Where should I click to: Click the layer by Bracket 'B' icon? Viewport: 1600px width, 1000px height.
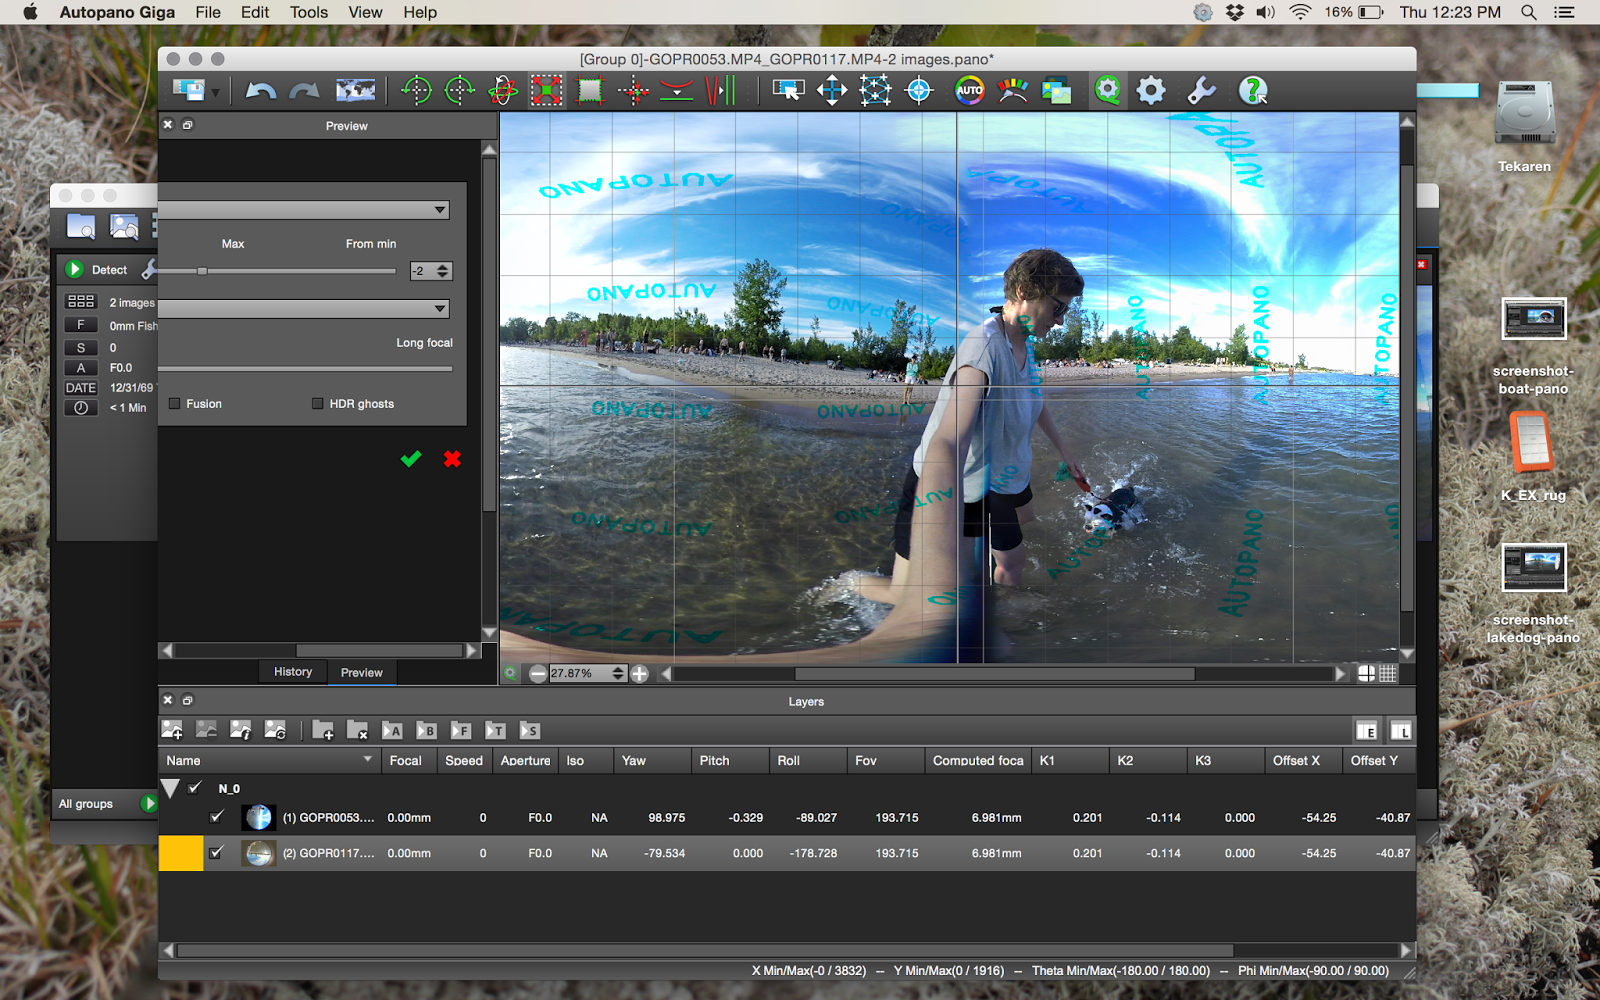(426, 731)
